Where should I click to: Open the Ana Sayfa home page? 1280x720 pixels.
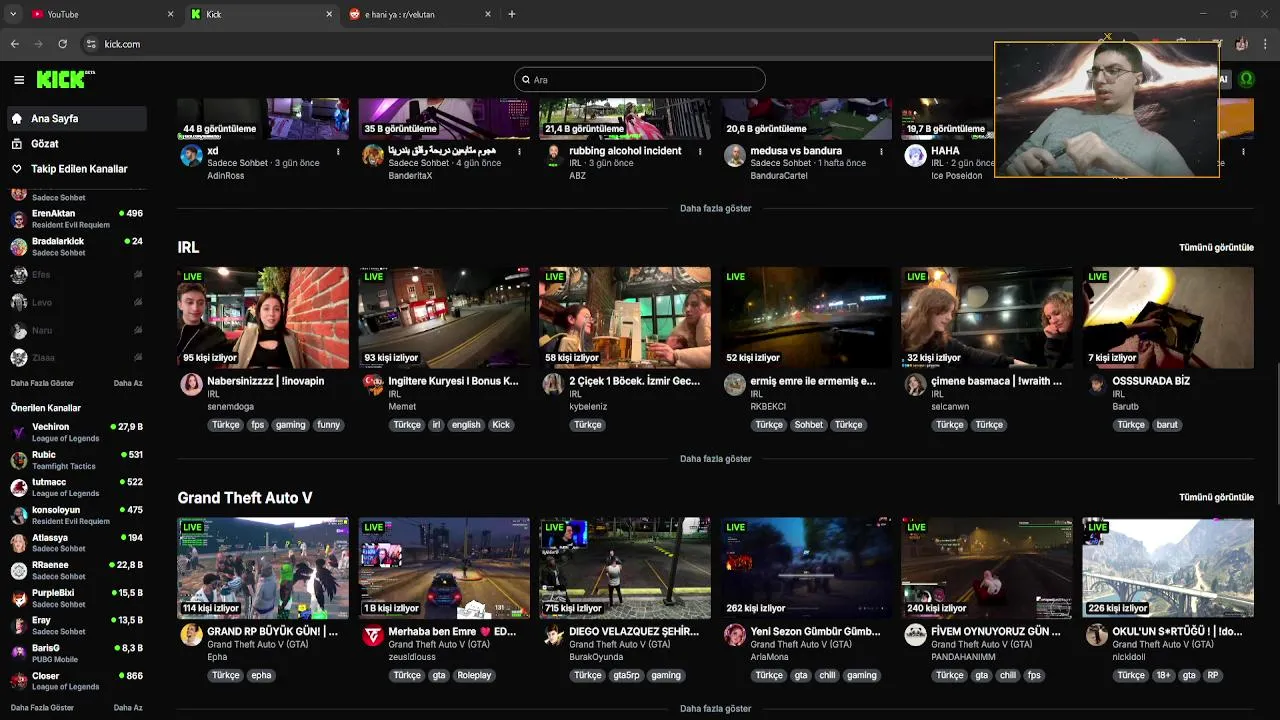tap(76, 118)
